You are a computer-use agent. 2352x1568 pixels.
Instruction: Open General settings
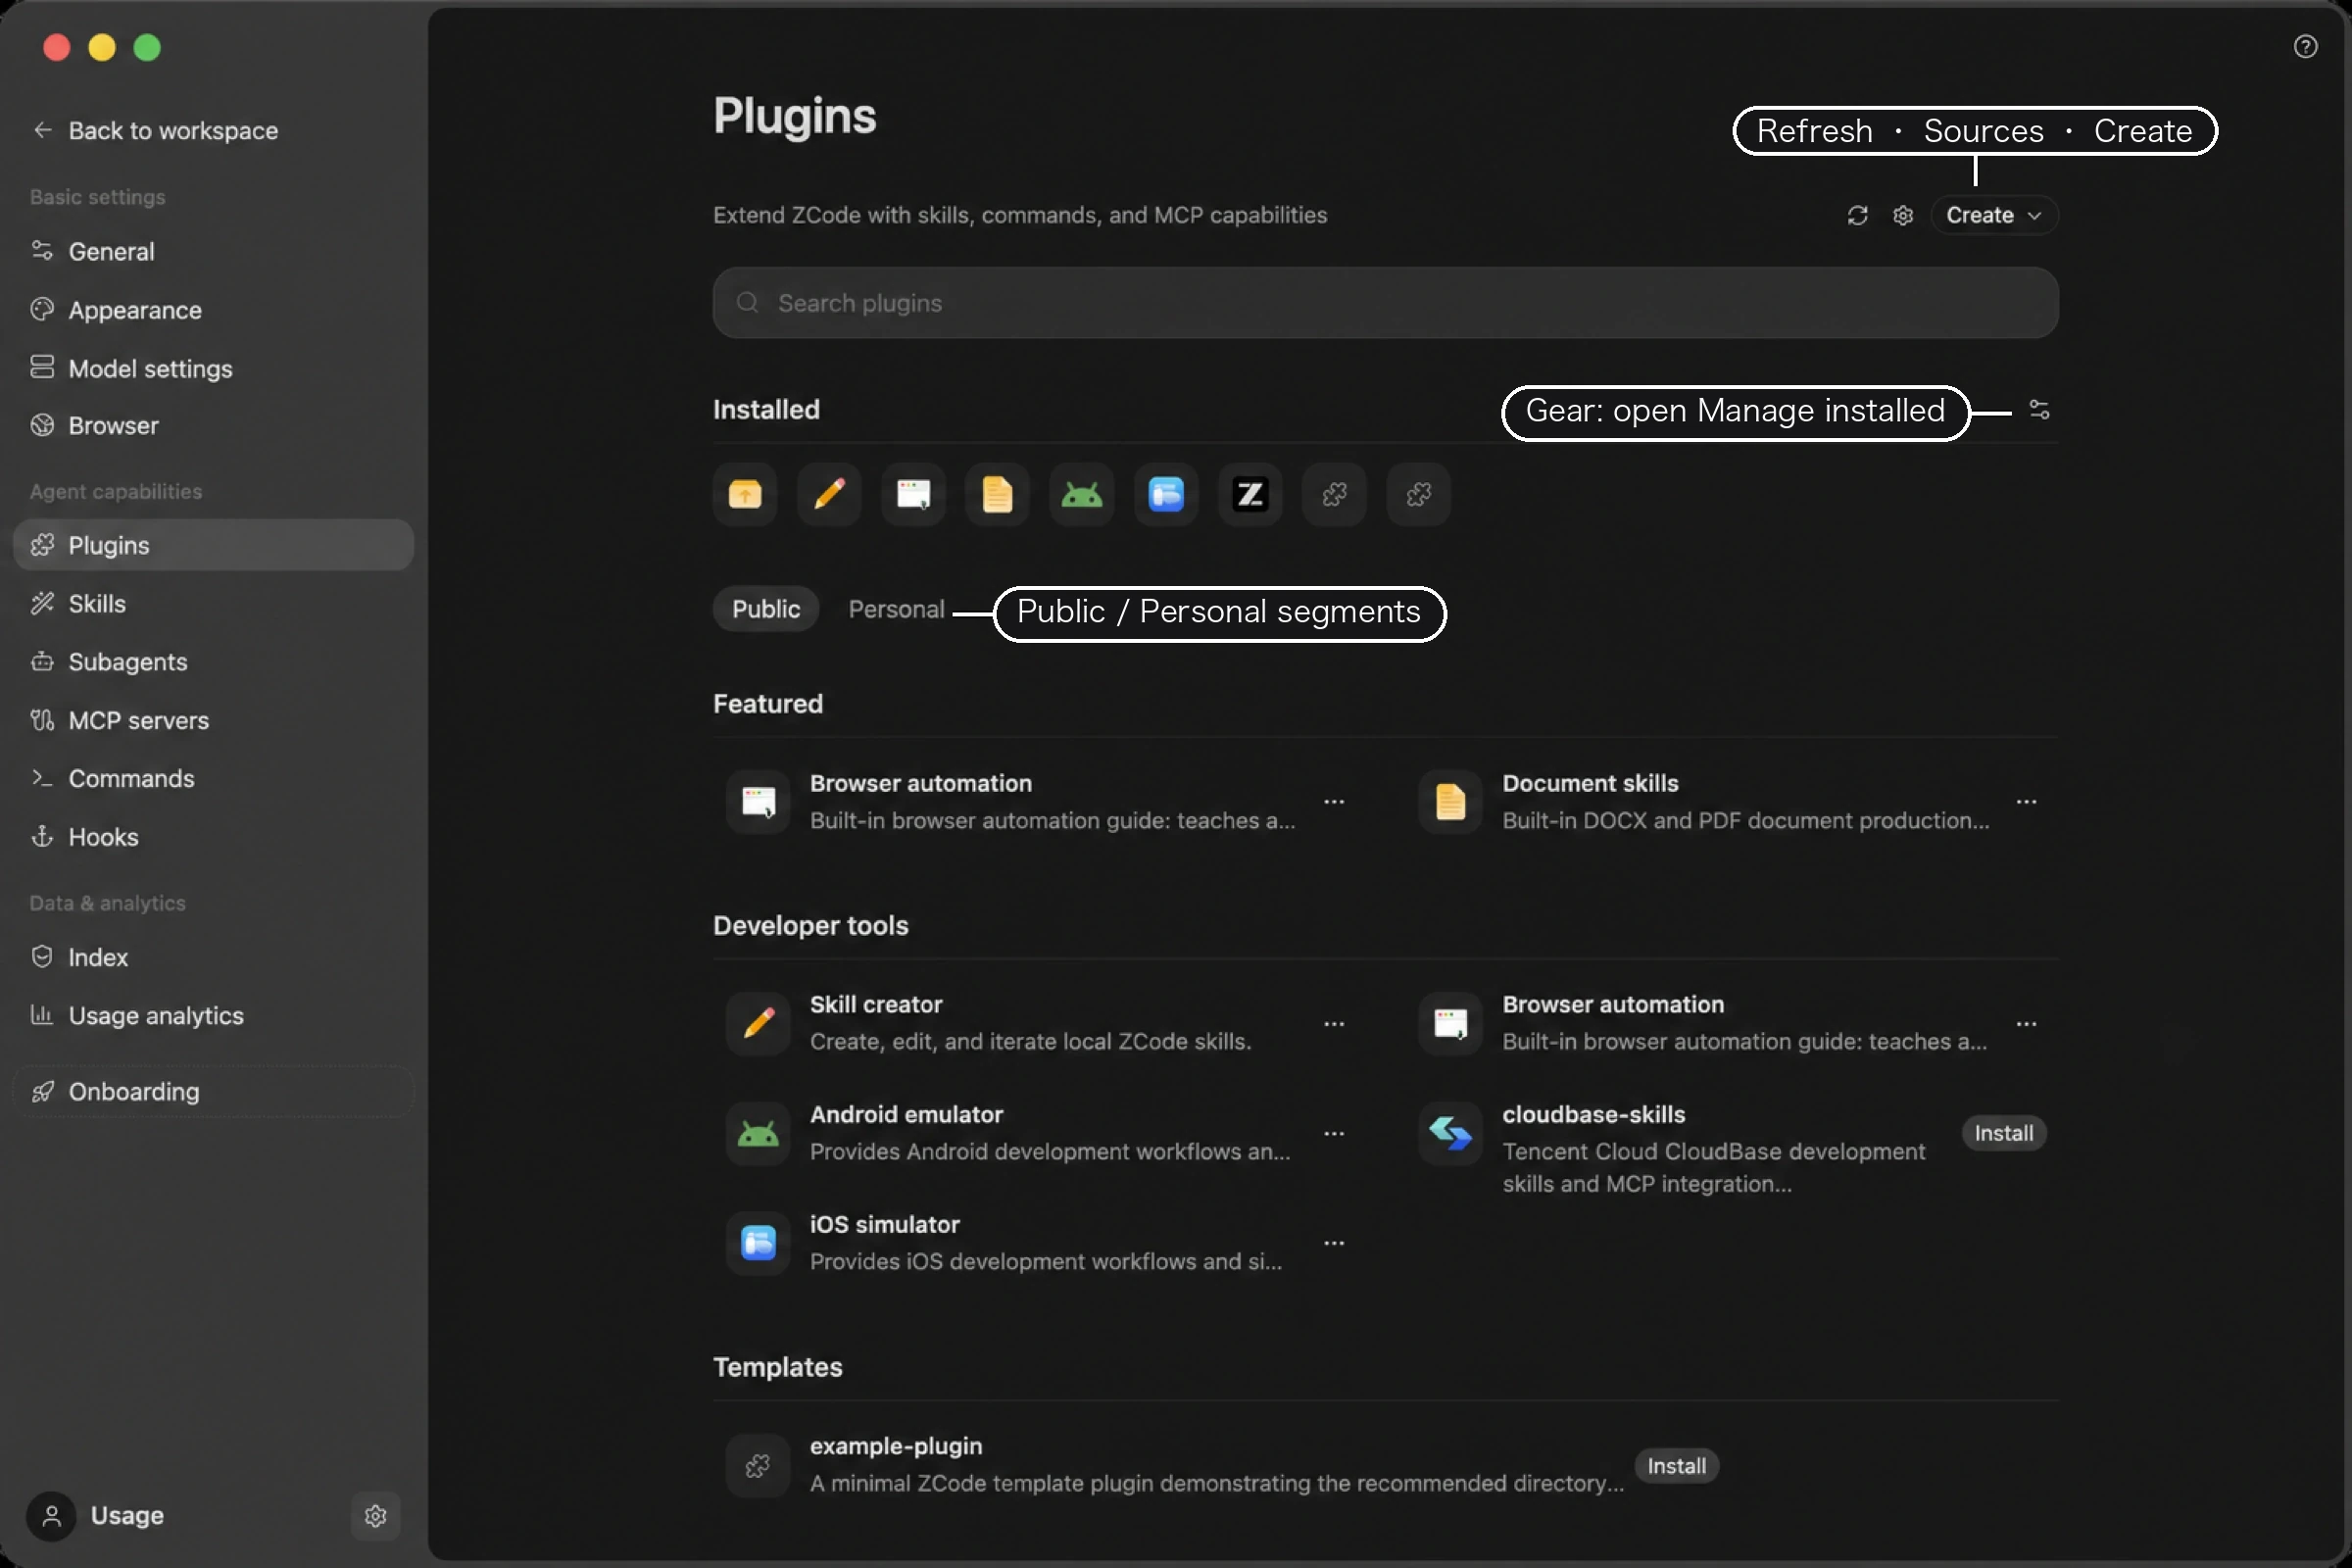click(213, 251)
